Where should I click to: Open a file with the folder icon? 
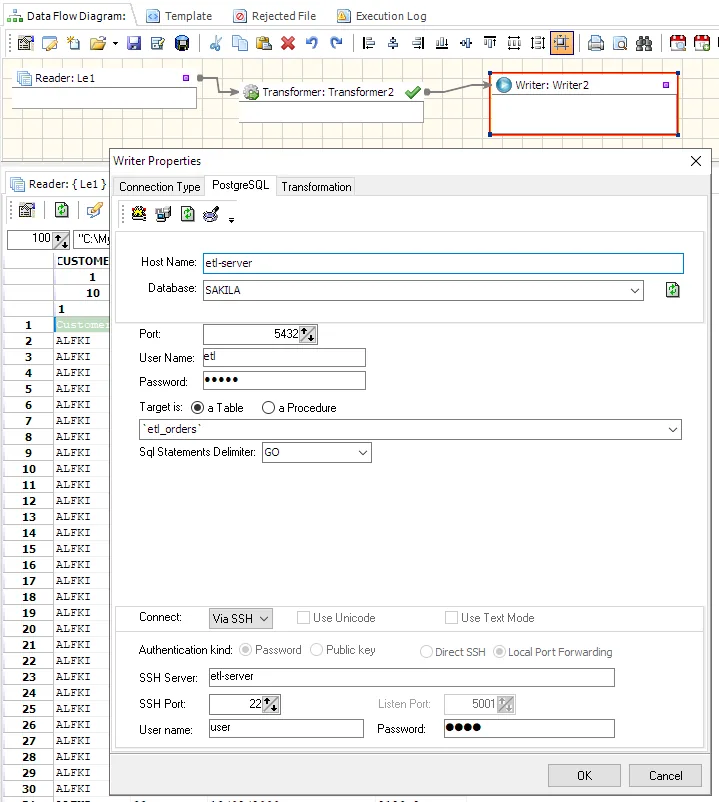point(98,43)
